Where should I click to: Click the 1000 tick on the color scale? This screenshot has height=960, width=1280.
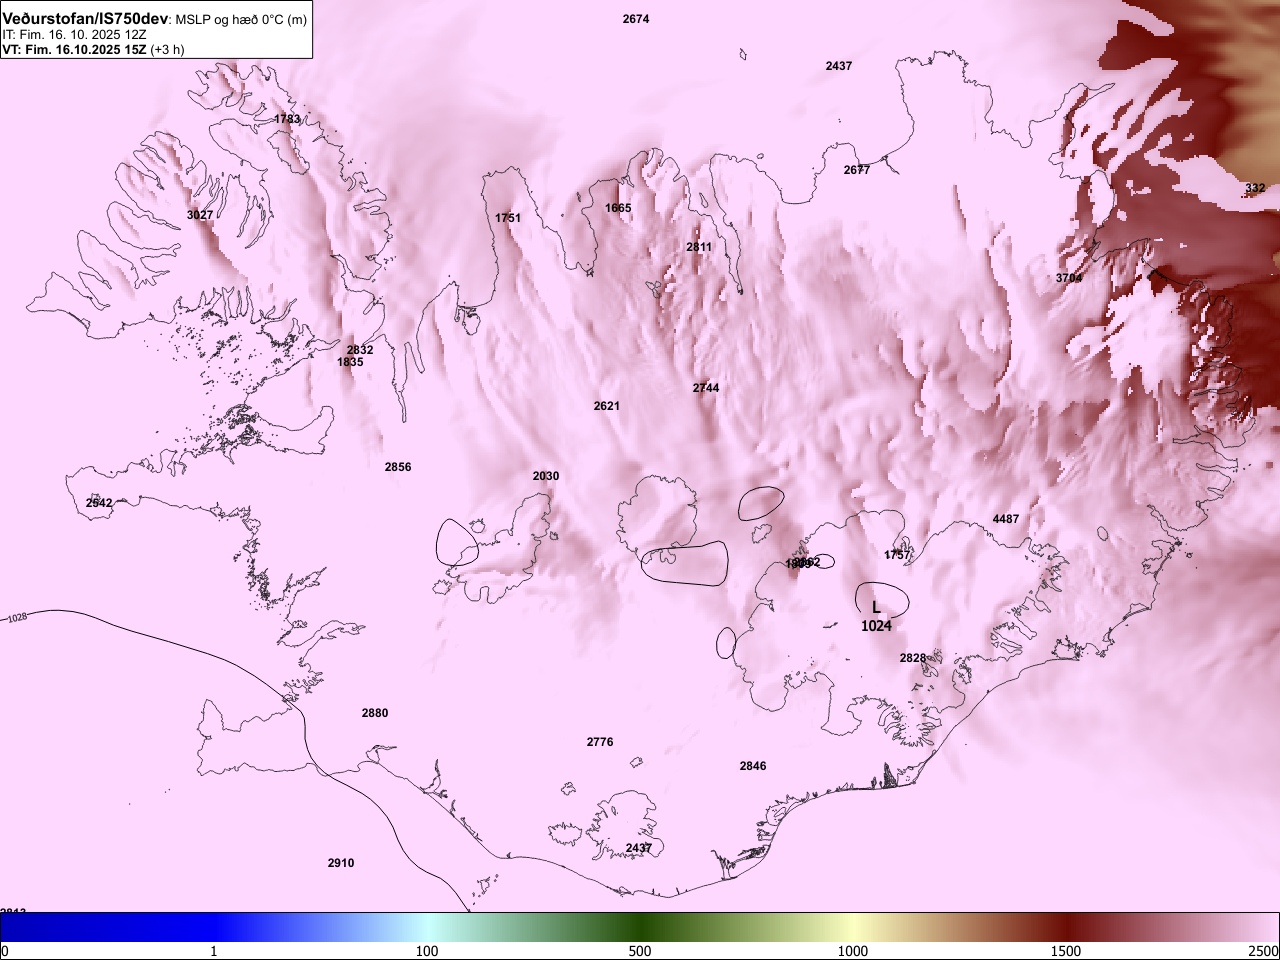pyautogui.click(x=853, y=951)
